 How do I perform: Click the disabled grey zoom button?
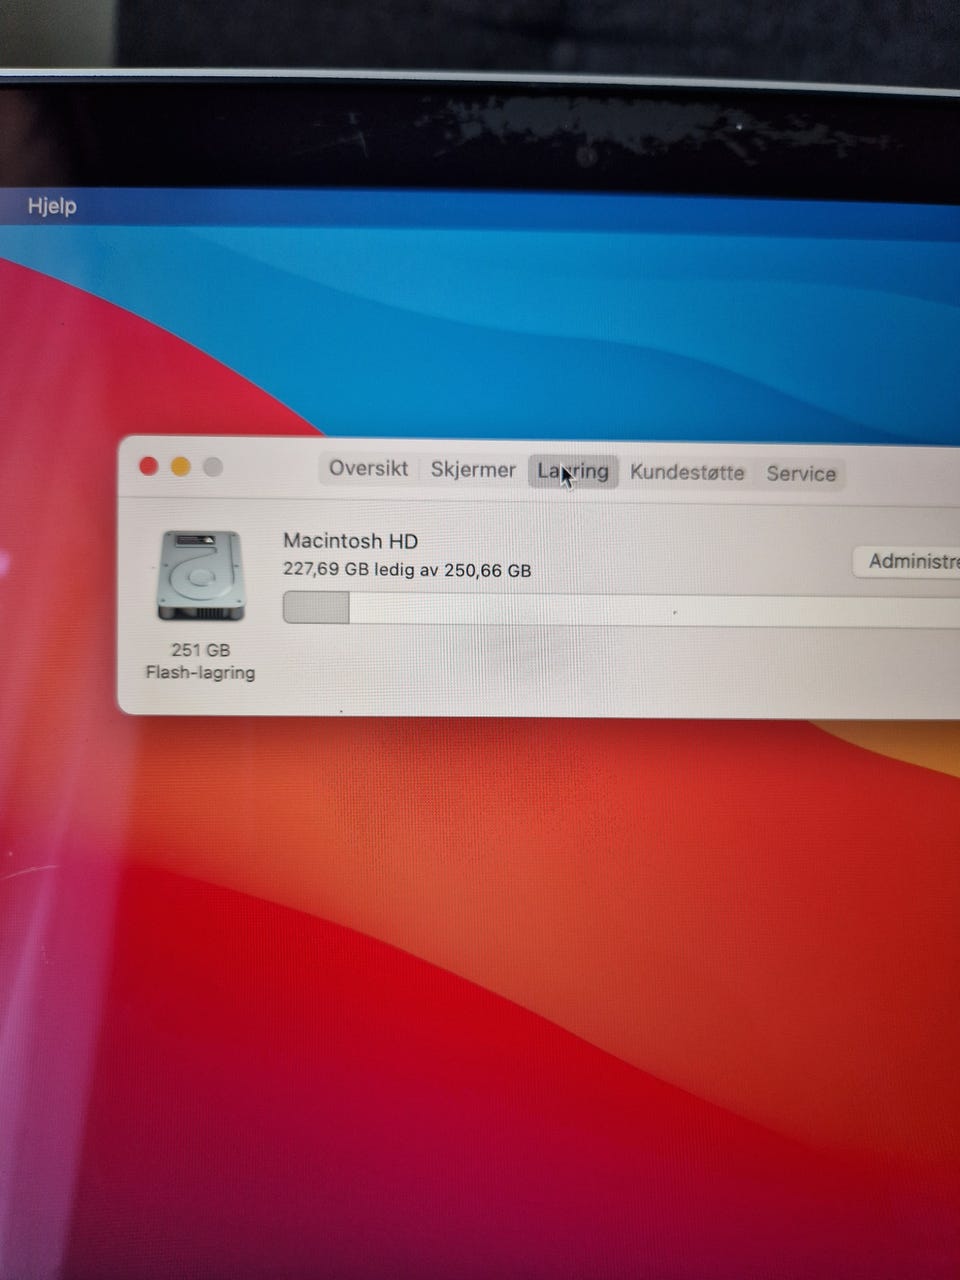213,467
